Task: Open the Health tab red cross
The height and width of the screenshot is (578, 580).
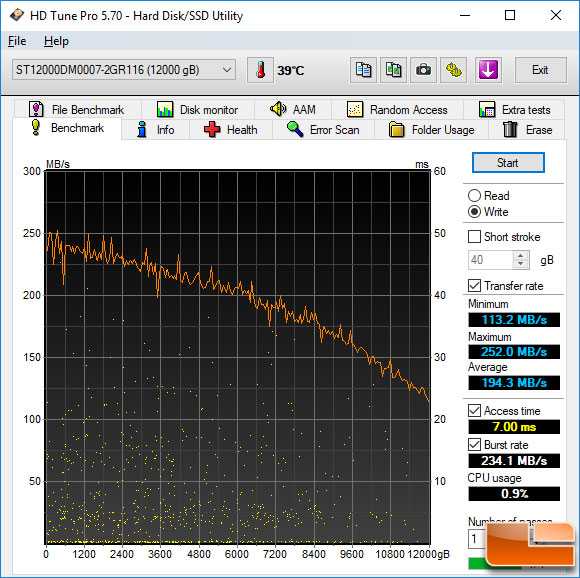Action: pyautogui.click(x=230, y=130)
